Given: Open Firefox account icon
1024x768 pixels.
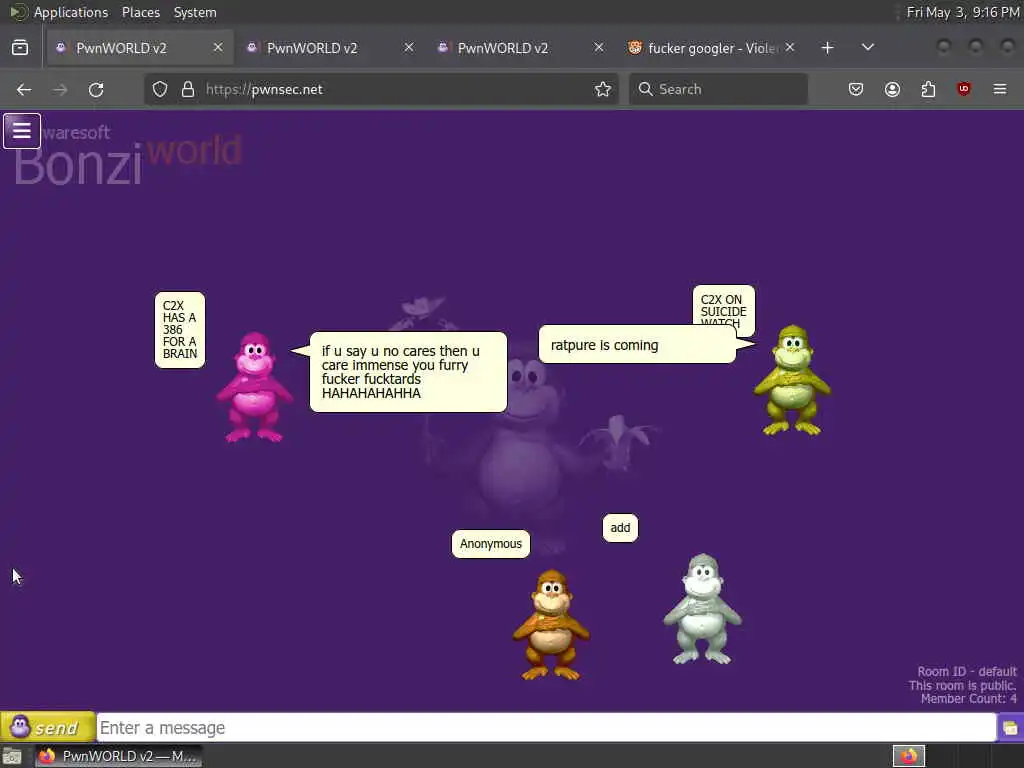Looking at the screenshot, I should [x=892, y=89].
